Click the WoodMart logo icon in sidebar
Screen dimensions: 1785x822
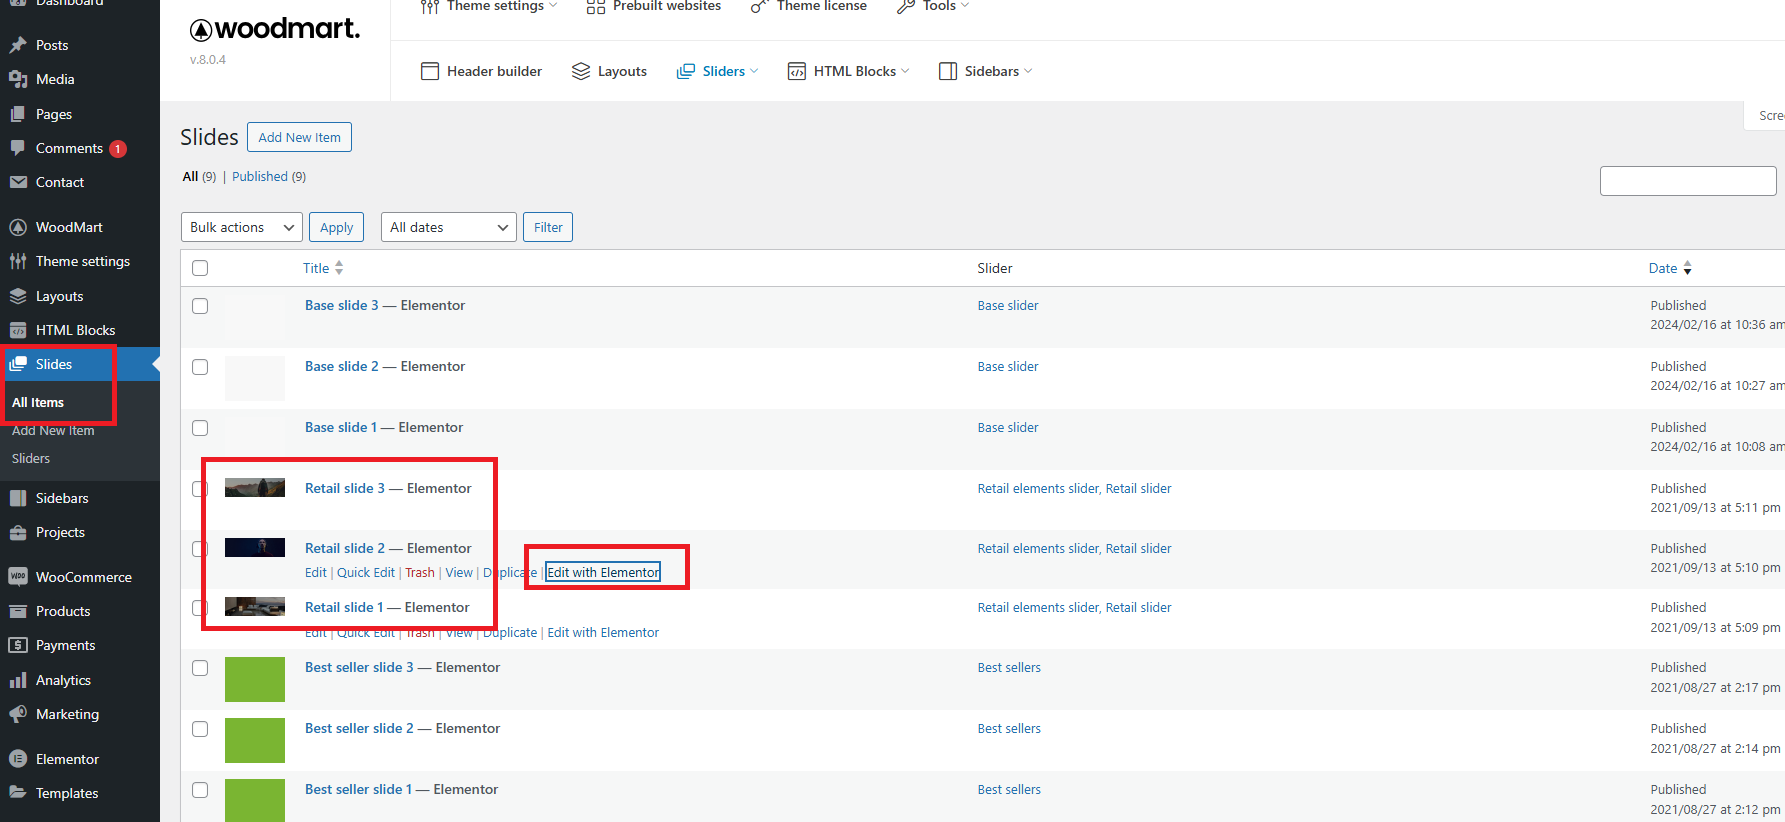pyautogui.click(x=18, y=227)
